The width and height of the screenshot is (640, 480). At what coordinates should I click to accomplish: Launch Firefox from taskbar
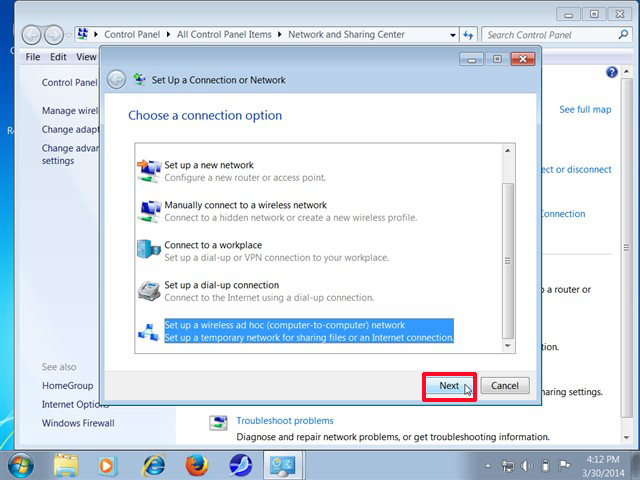point(197,465)
